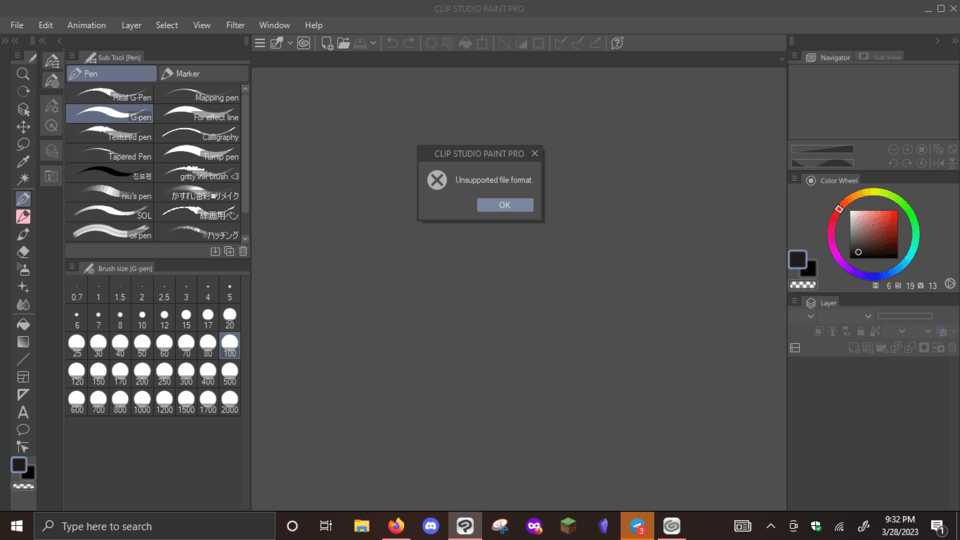The width and height of the screenshot is (960, 540).
Task: Open Firefox from the taskbar
Action: 396,526
